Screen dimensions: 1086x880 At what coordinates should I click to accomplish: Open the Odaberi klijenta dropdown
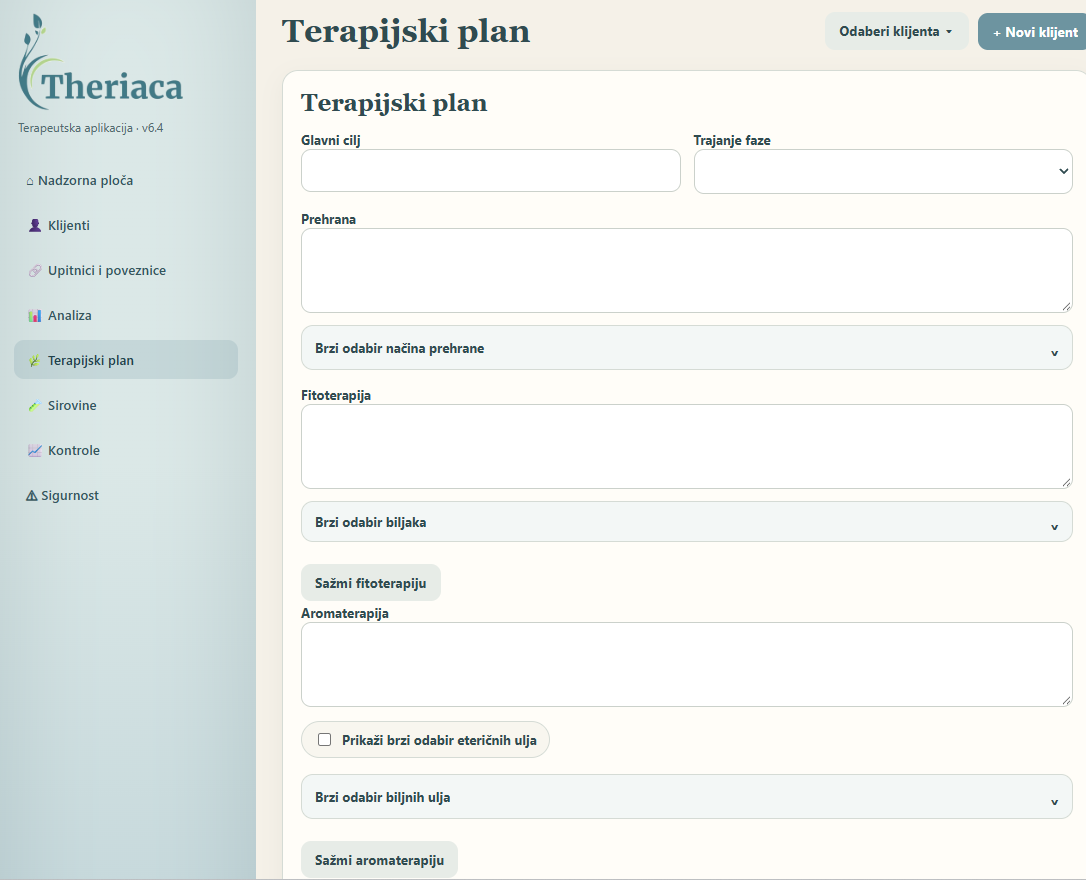tap(896, 31)
